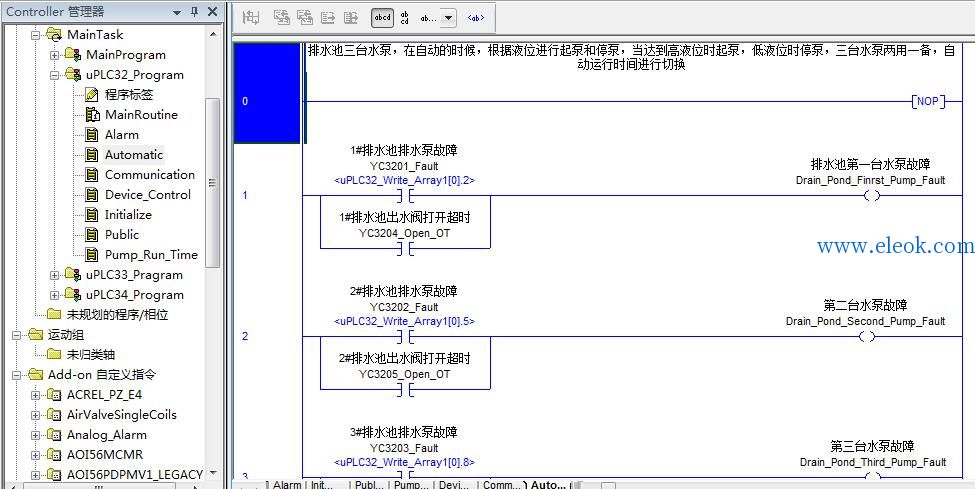The image size is (975, 489).
Task: Toggle the two-line ab/cd wrap display button
Action: 405,18
